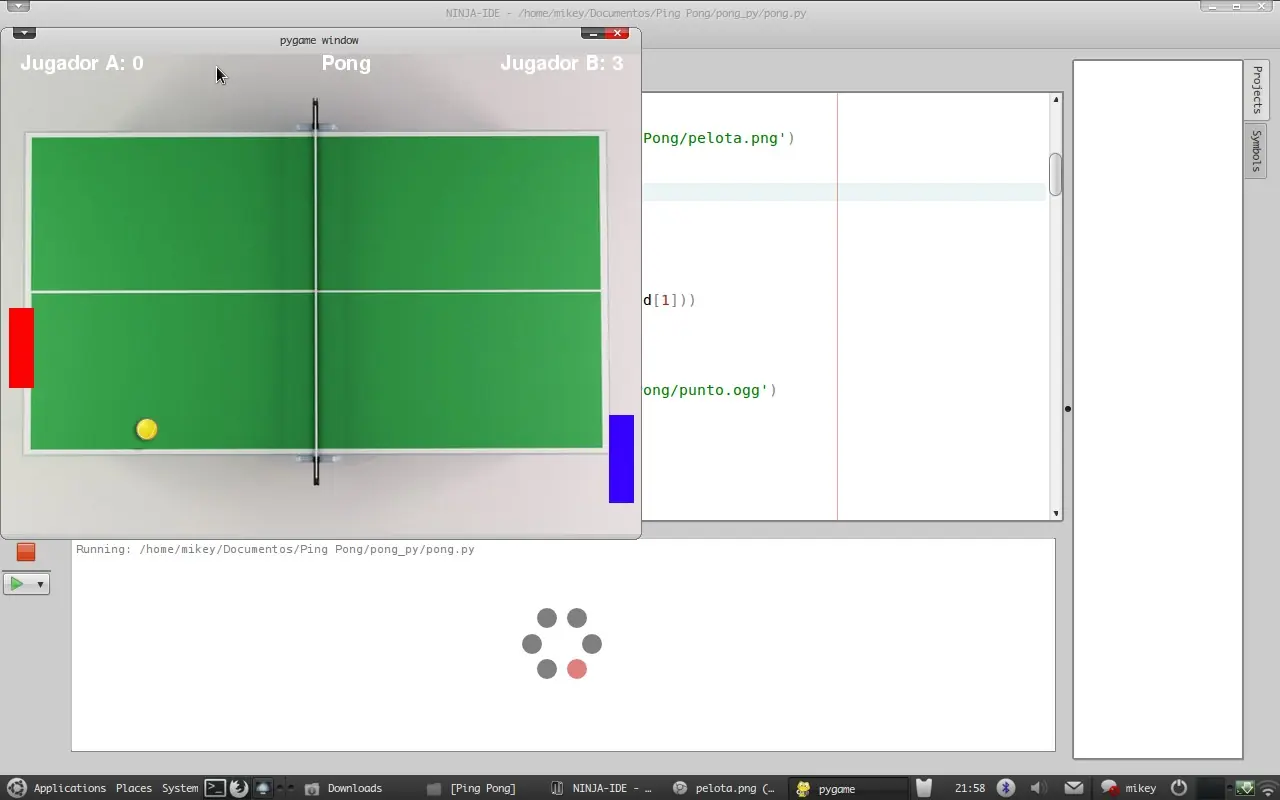Screen dimensions: 1280x800
Task: Click the Firefox icon next to the terminal
Action: (238, 787)
